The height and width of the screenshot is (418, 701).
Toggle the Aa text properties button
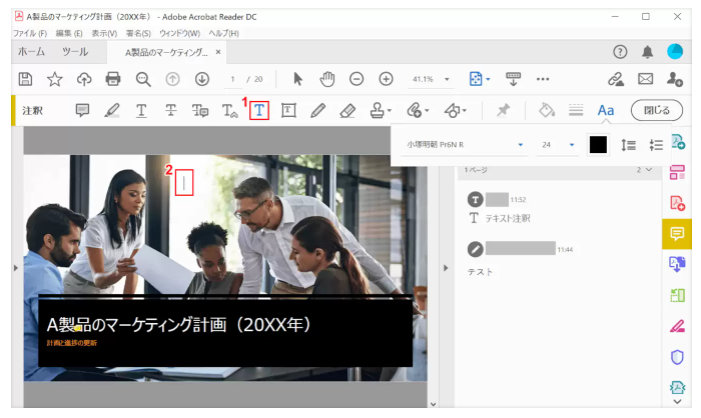pos(605,110)
